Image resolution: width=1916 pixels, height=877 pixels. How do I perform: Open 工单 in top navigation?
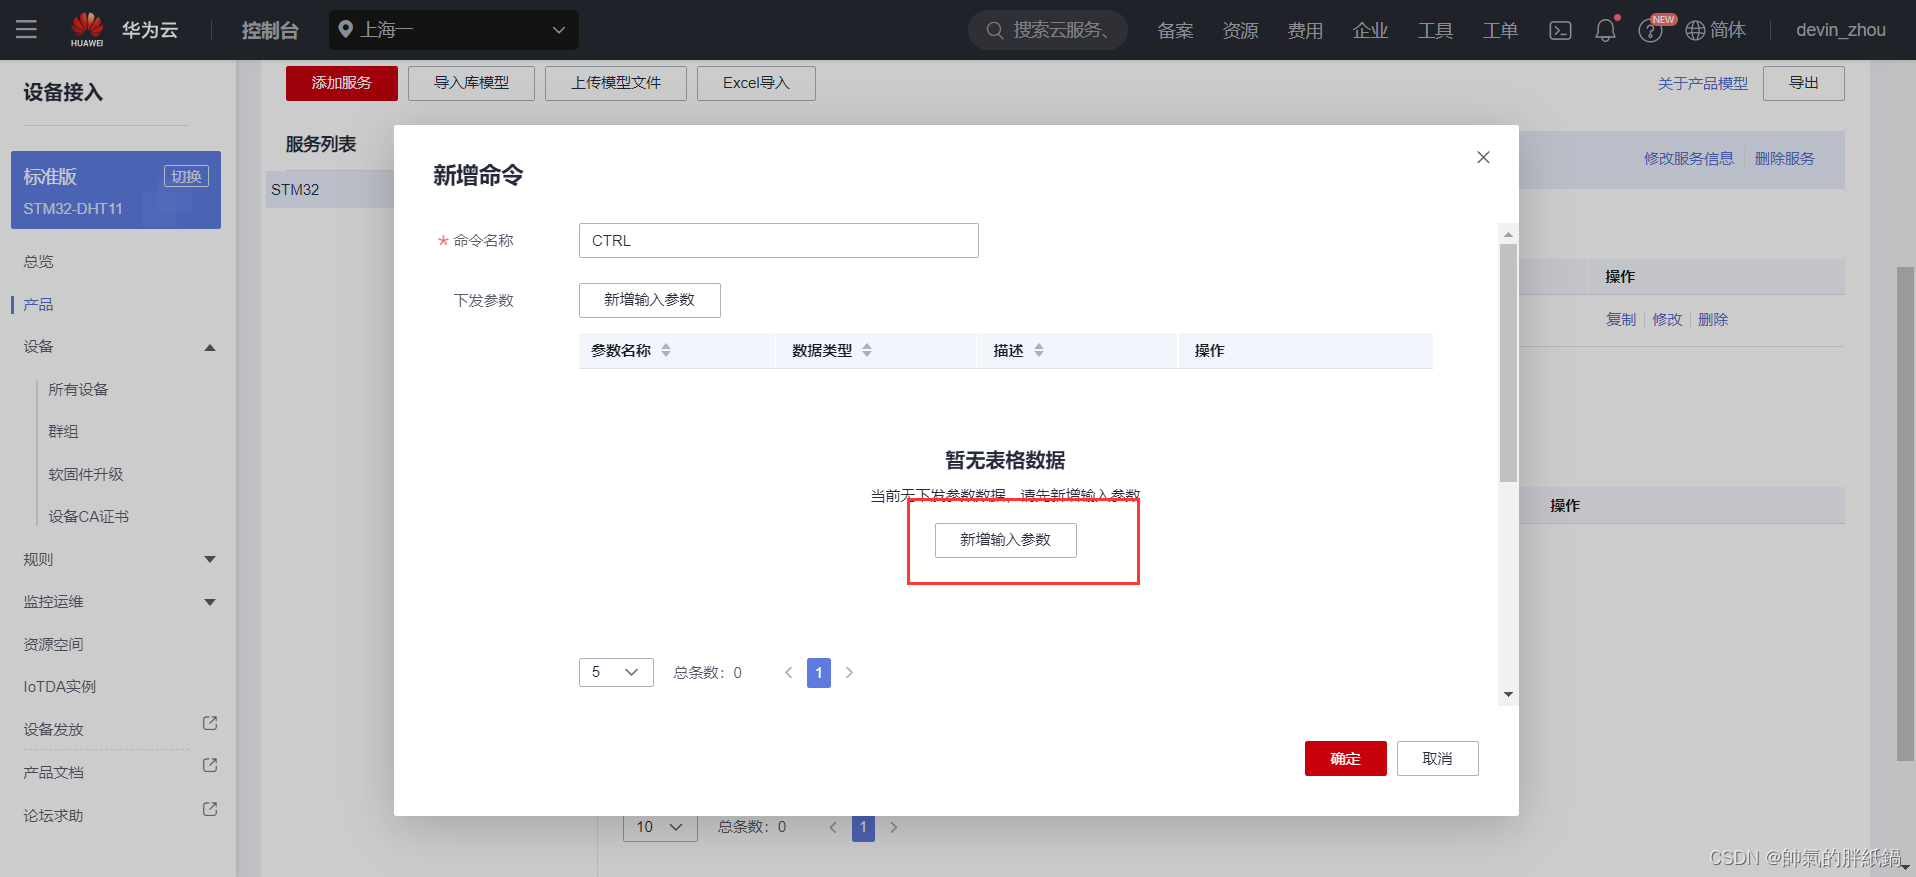[x=1500, y=30]
